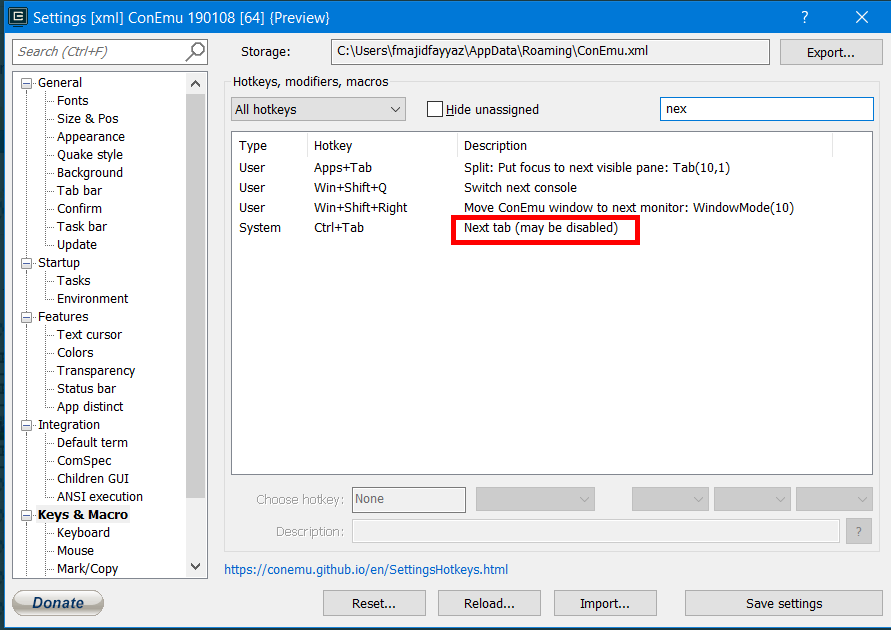Open ANSI execution settings page
This screenshot has width=891, height=630.
100,497
